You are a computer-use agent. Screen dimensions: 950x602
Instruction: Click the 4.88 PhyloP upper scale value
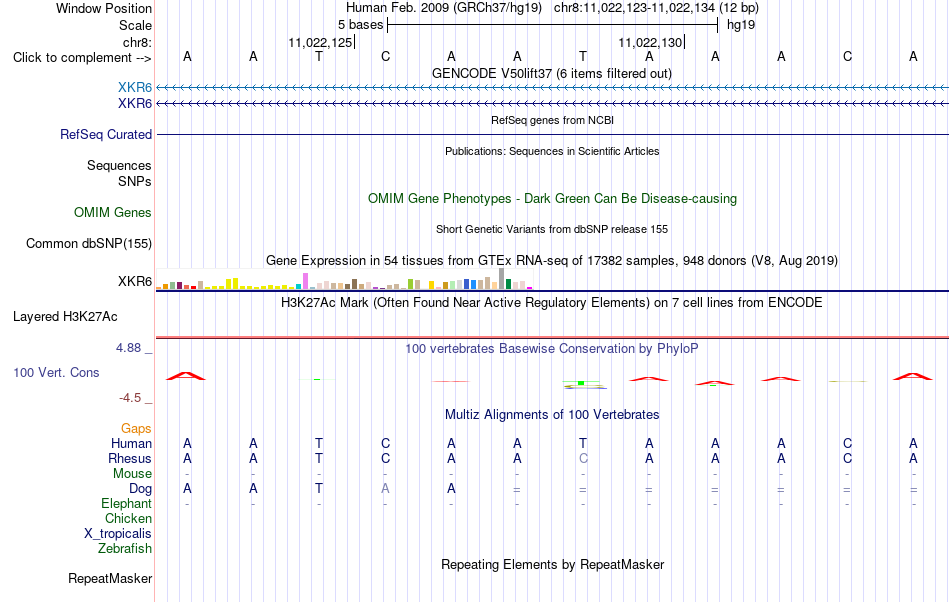point(128,348)
